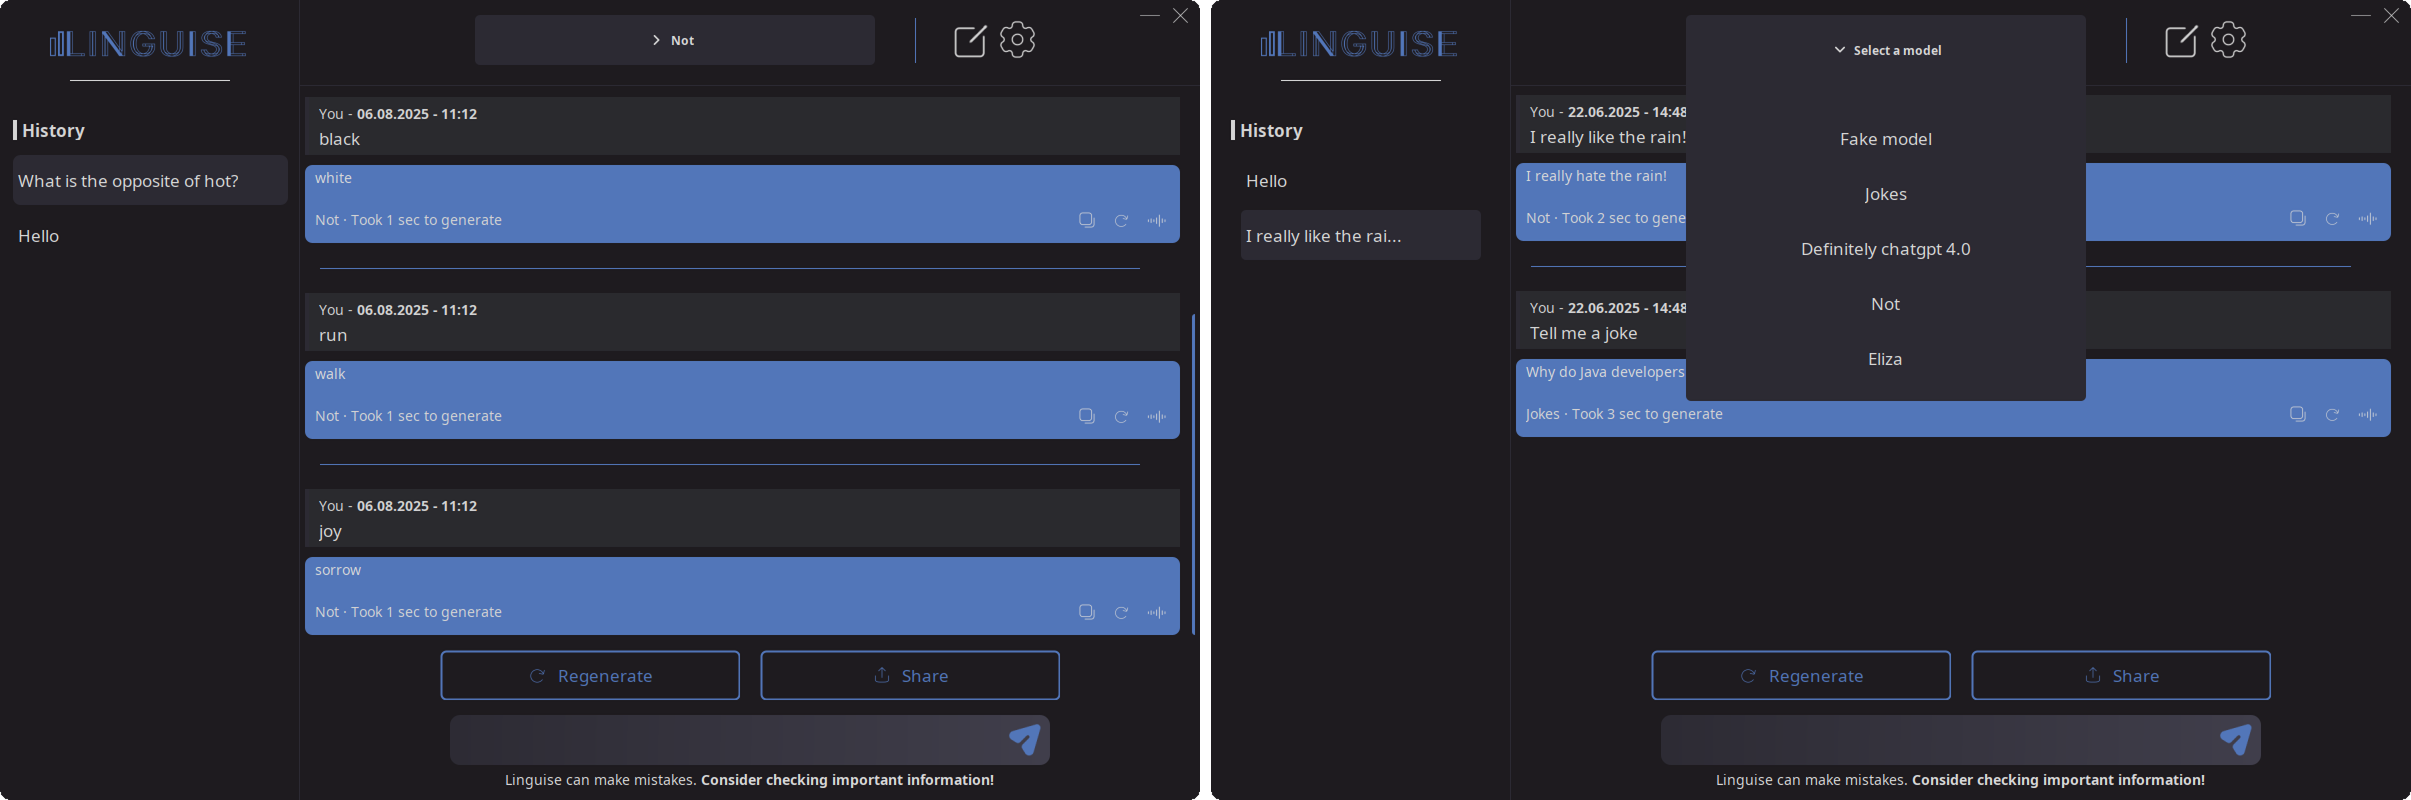Send message with paper plane in left window
This screenshot has height=800, width=2411.
click(1025, 740)
